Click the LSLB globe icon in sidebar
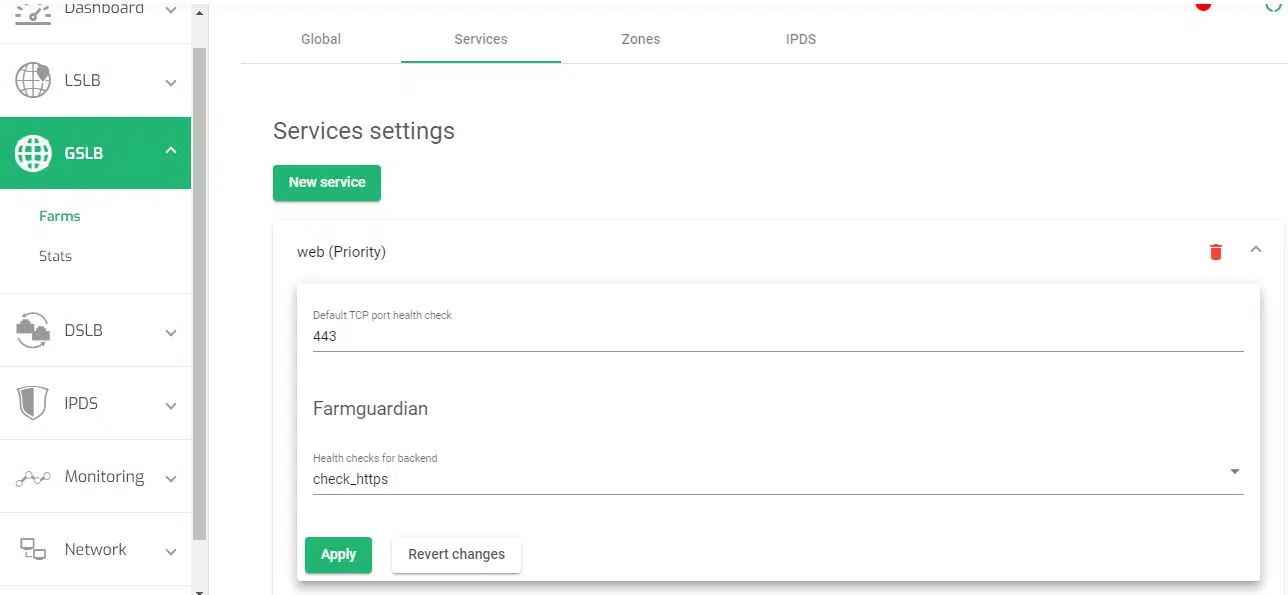The image size is (1288, 595). click(33, 80)
